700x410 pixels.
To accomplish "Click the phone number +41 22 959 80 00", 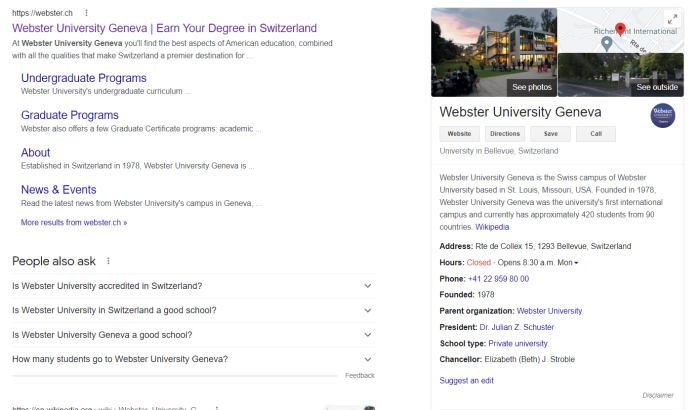I will pyautogui.click(x=498, y=279).
